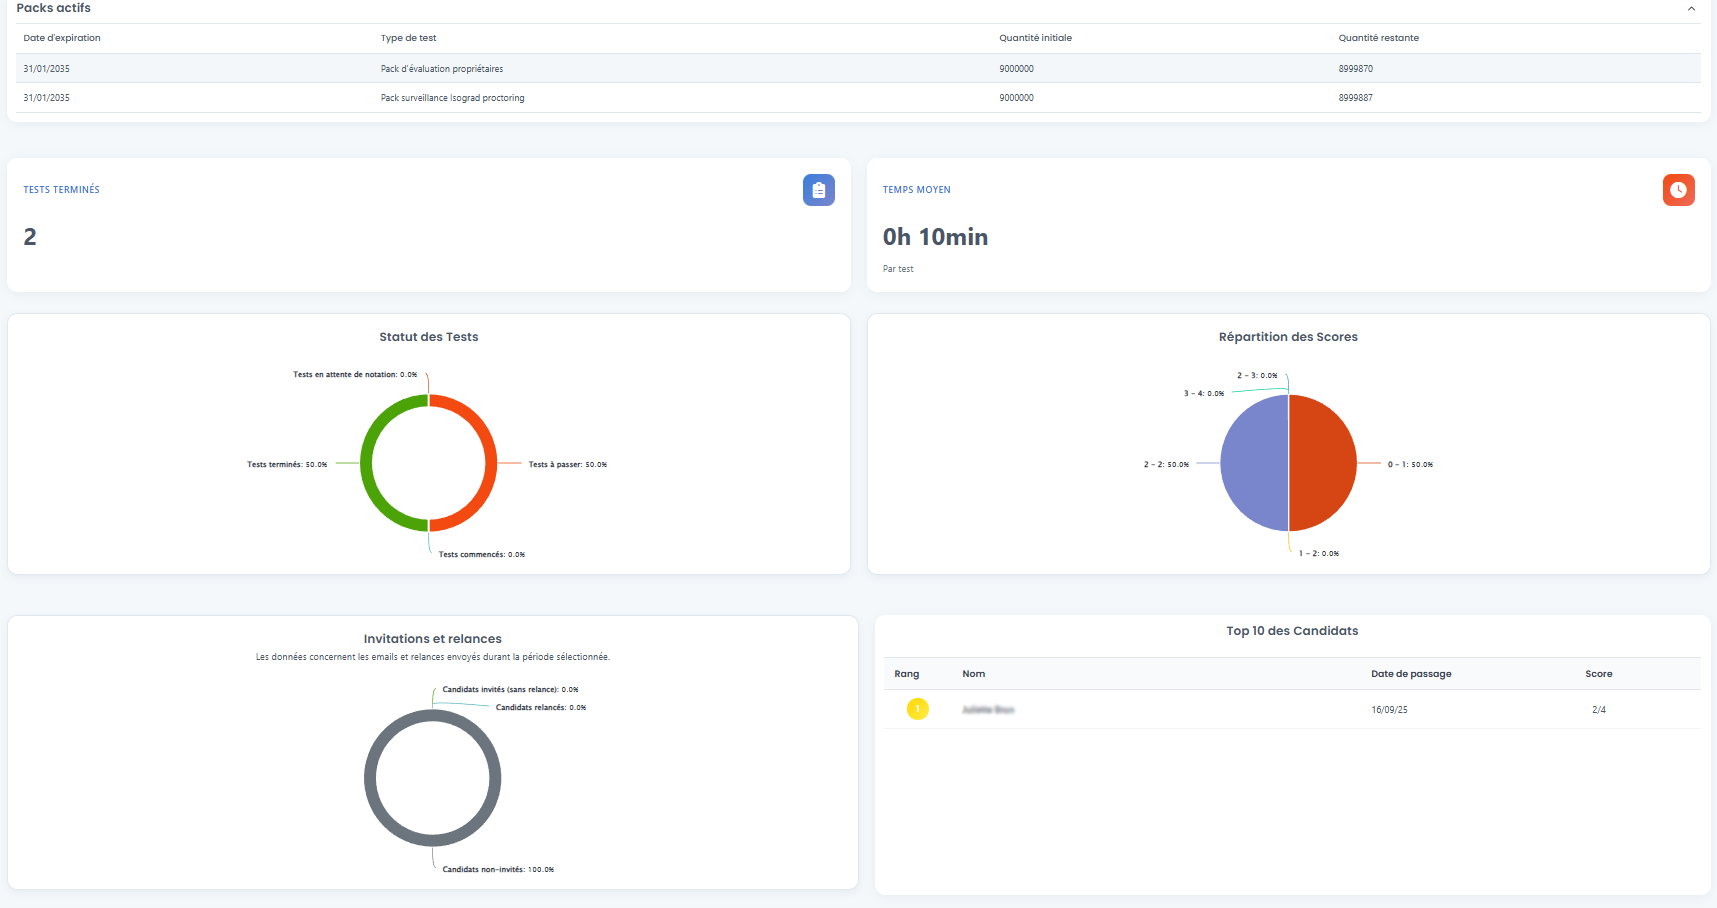Screen dimensions: 1717x908
Task: Click the orange clock icon in Temps moyen
Action: (1678, 190)
